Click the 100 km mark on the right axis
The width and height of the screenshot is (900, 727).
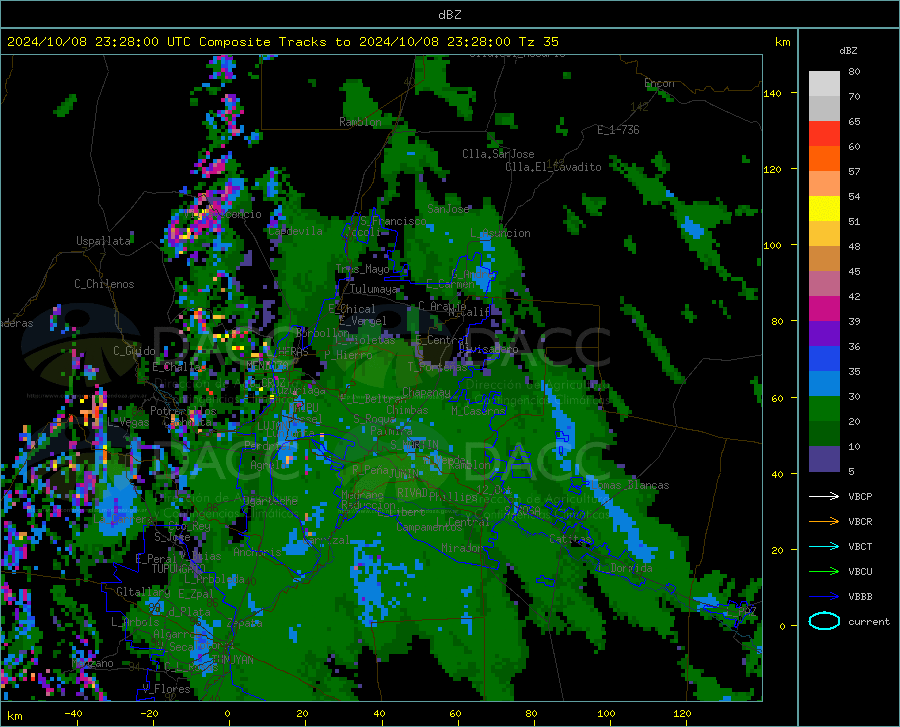click(772, 245)
